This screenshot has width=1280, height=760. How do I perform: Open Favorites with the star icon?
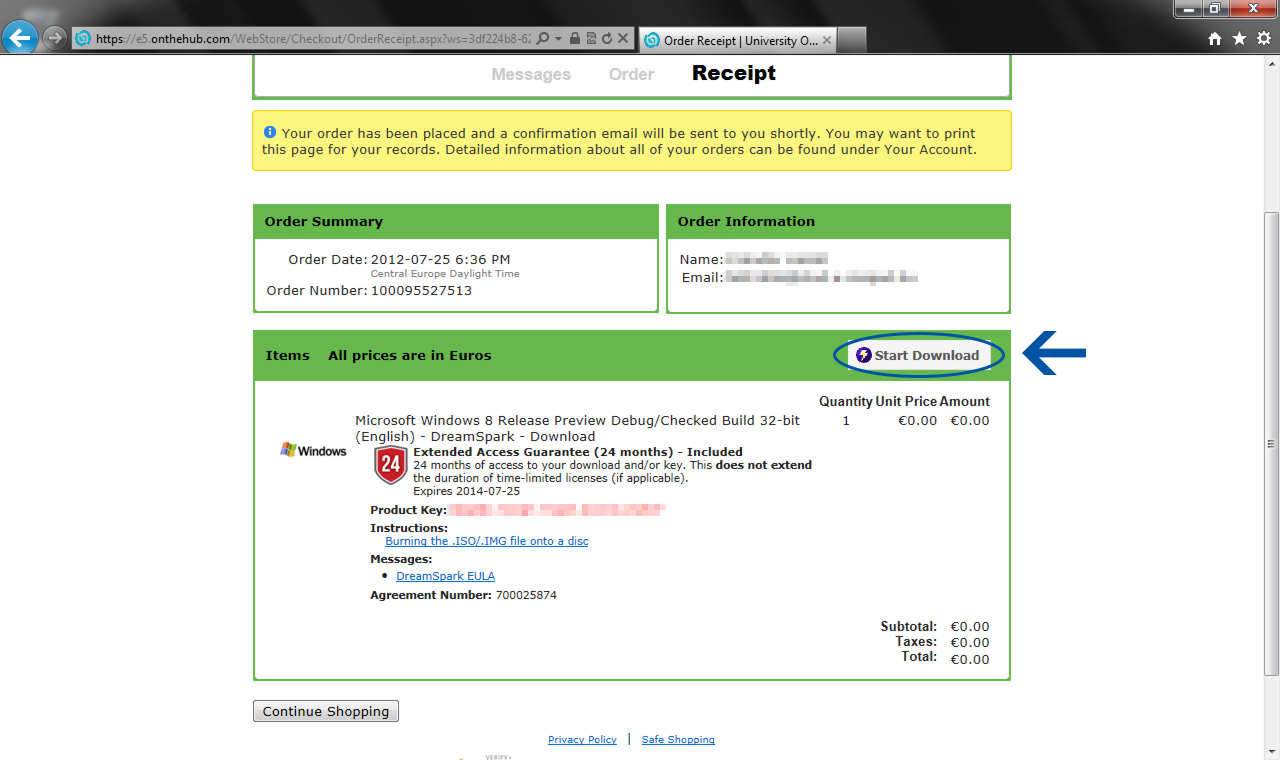pyautogui.click(x=1239, y=39)
